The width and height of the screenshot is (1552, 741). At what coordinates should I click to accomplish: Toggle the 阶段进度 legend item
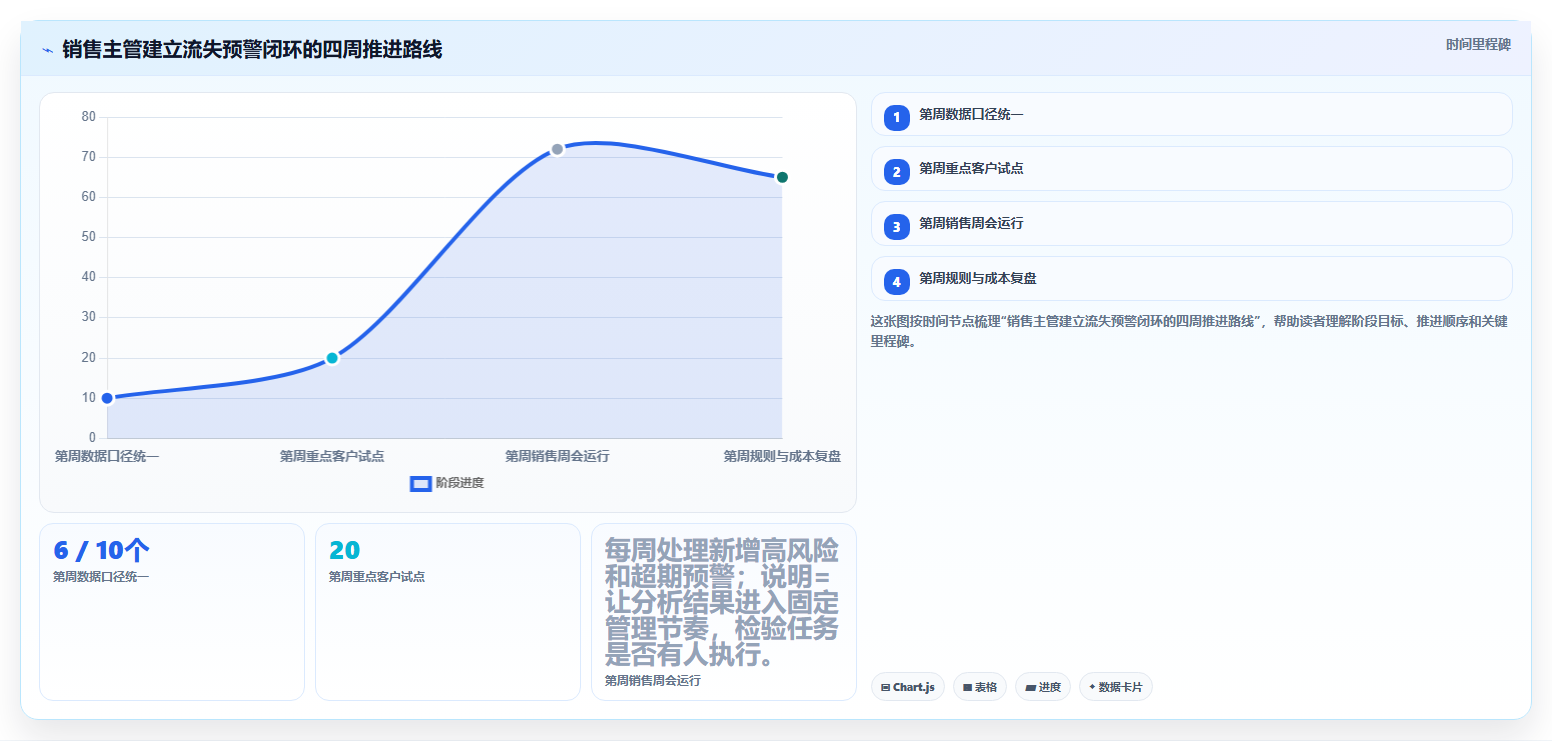coord(448,483)
